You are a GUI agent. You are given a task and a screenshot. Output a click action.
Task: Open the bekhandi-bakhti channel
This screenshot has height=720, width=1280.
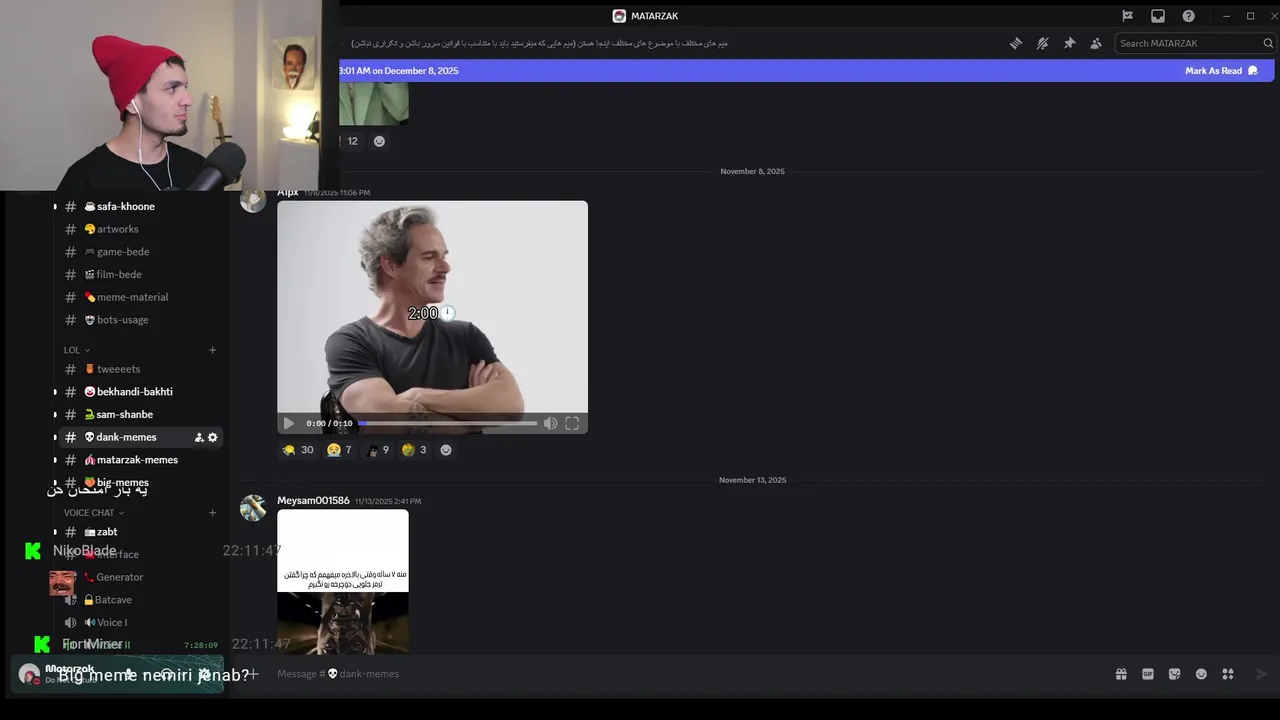coord(135,392)
